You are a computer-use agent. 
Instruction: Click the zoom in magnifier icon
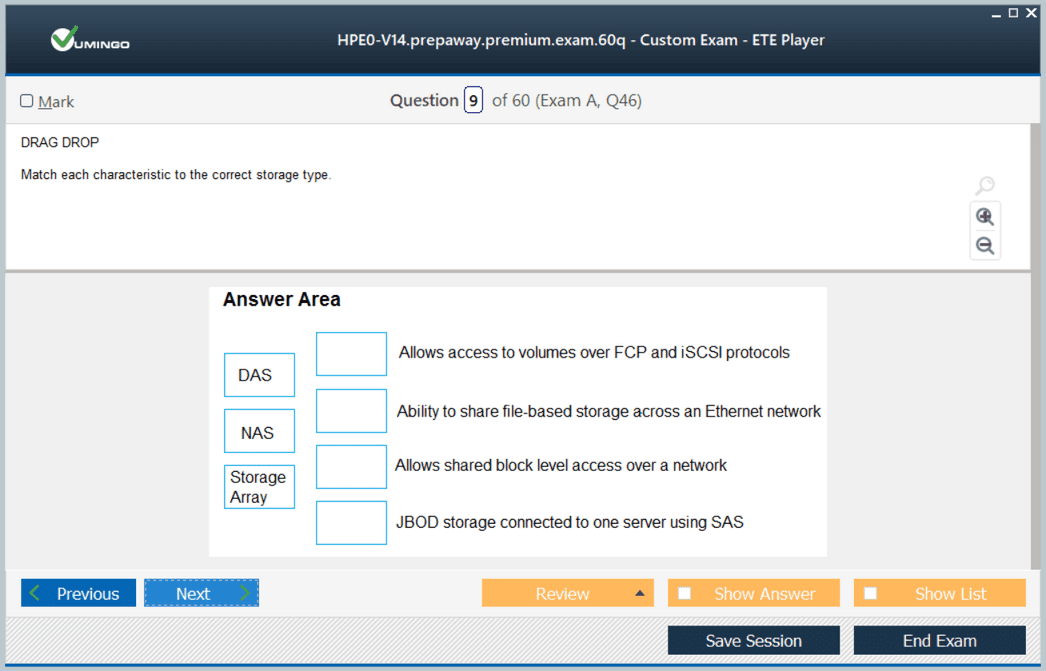(985, 217)
